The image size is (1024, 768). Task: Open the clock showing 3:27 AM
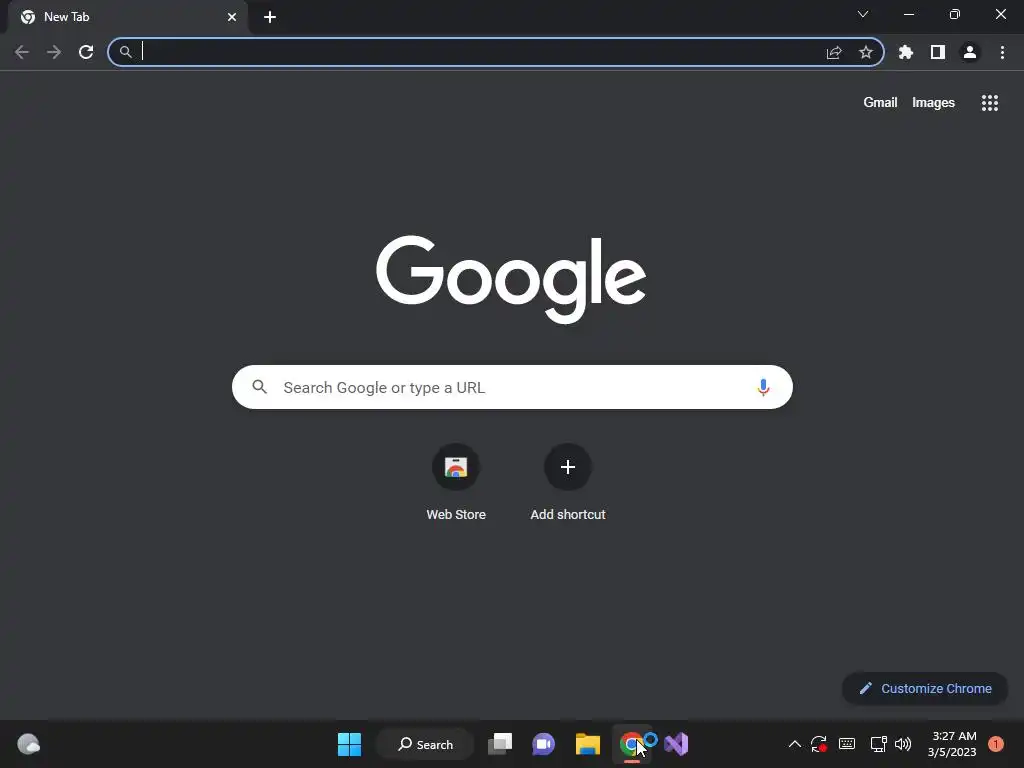click(952, 744)
